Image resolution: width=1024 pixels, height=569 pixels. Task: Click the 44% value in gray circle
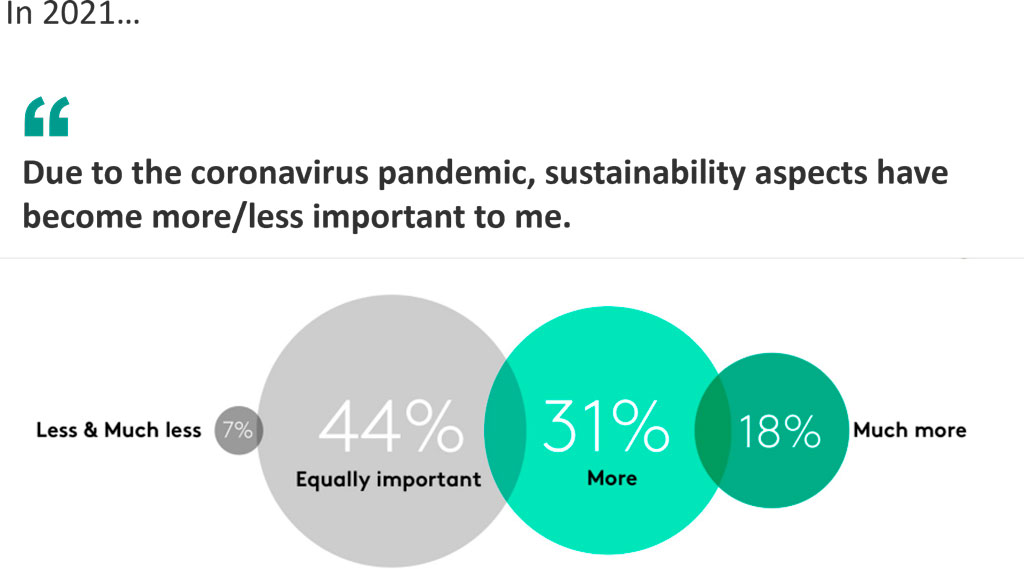(x=391, y=427)
